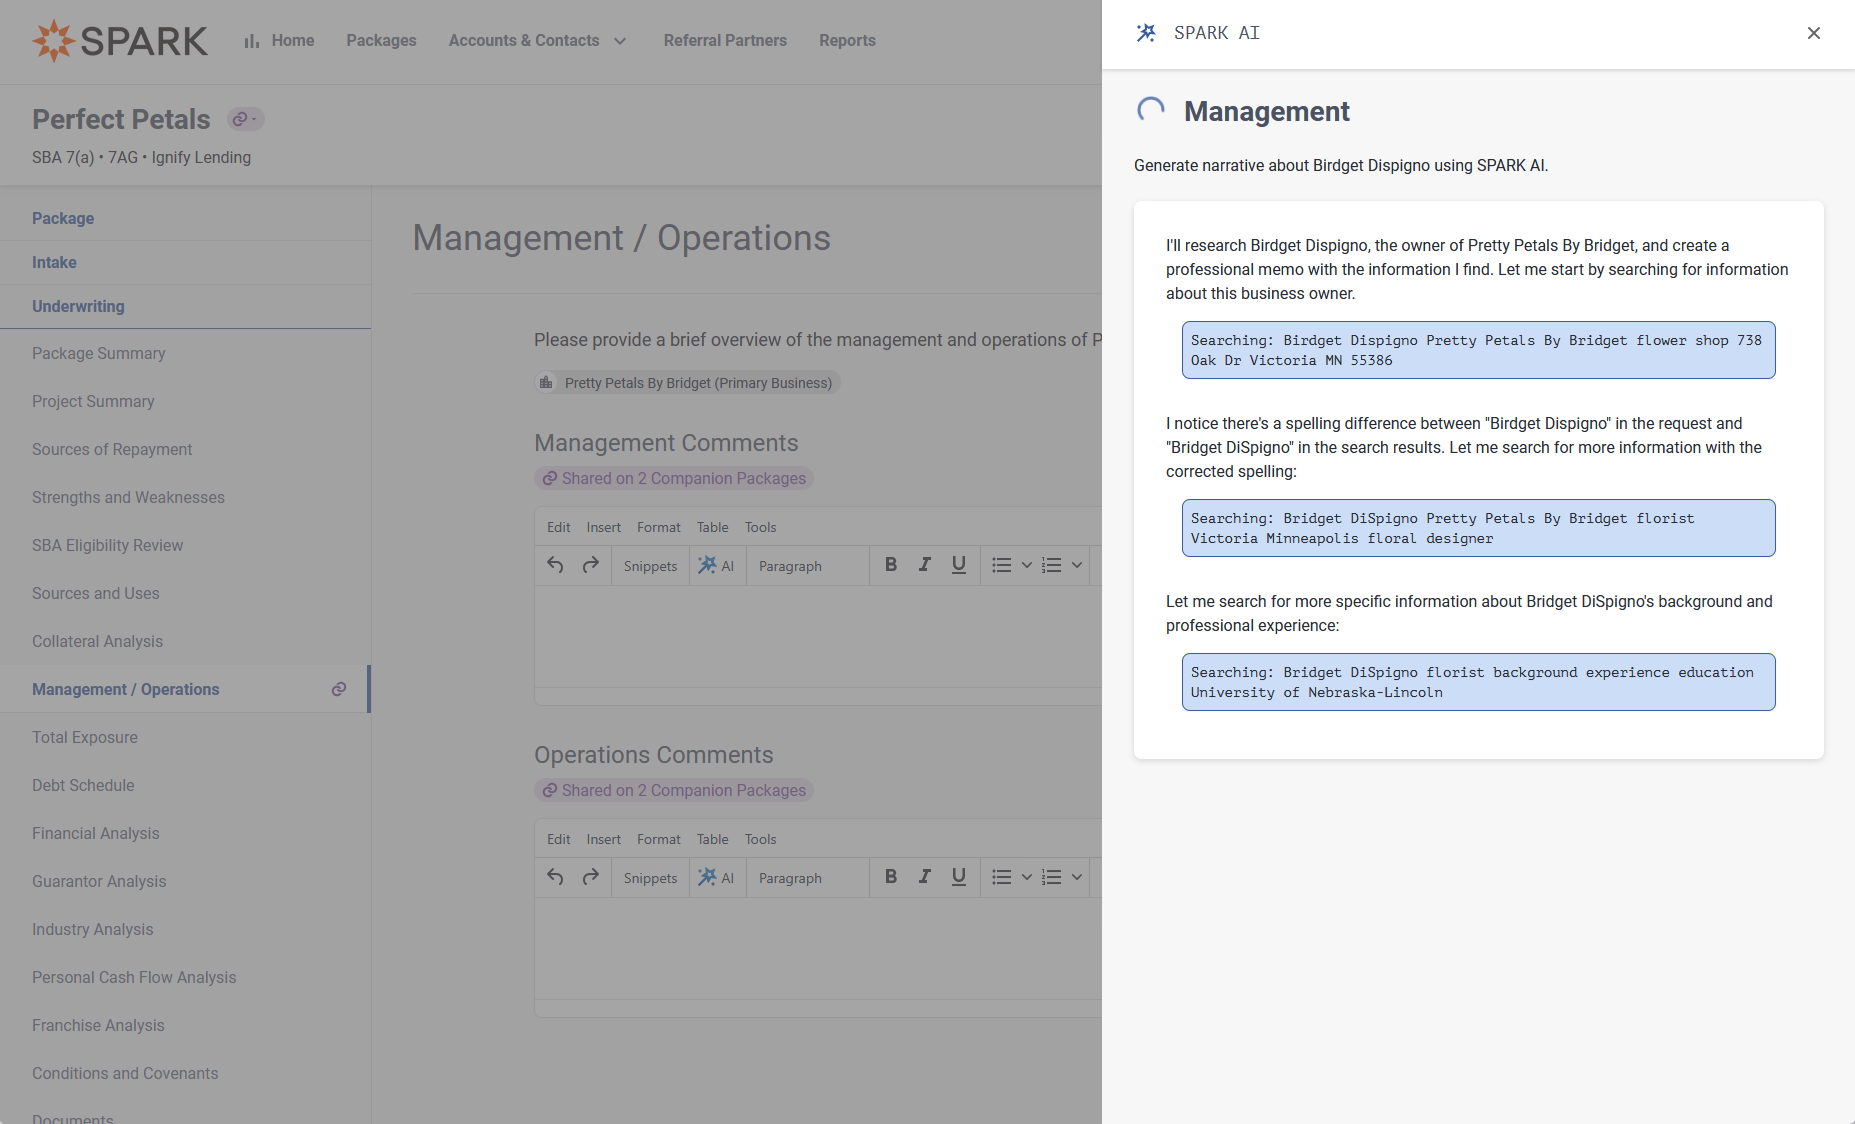Click the Pretty Petals By Bridget business chip
Screen dimensions: 1855x1124
687,383
